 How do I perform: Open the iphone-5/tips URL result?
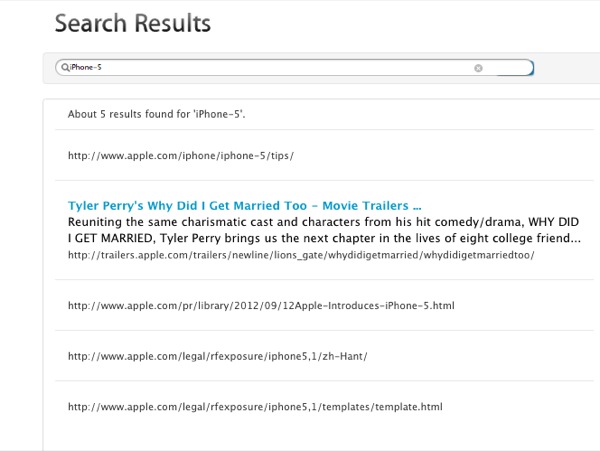pos(181,156)
